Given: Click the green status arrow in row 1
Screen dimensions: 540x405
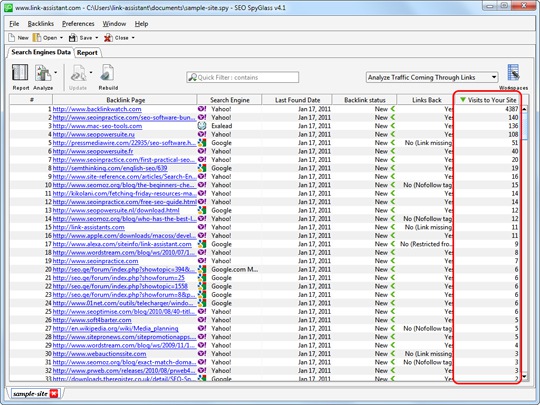Looking at the screenshot, I should coord(393,109).
